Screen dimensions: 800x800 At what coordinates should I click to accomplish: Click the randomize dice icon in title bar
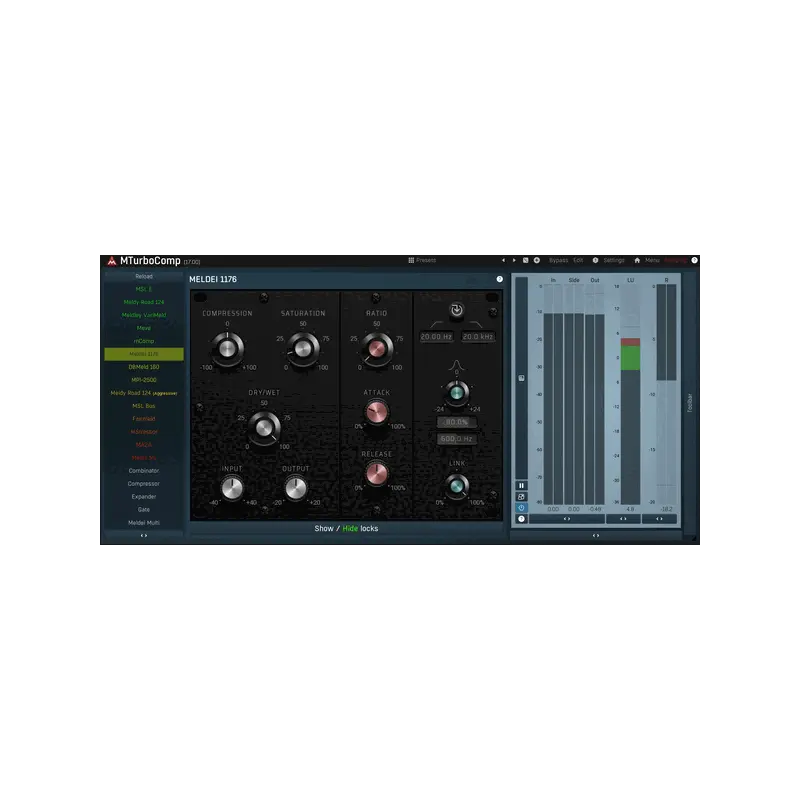[525, 260]
